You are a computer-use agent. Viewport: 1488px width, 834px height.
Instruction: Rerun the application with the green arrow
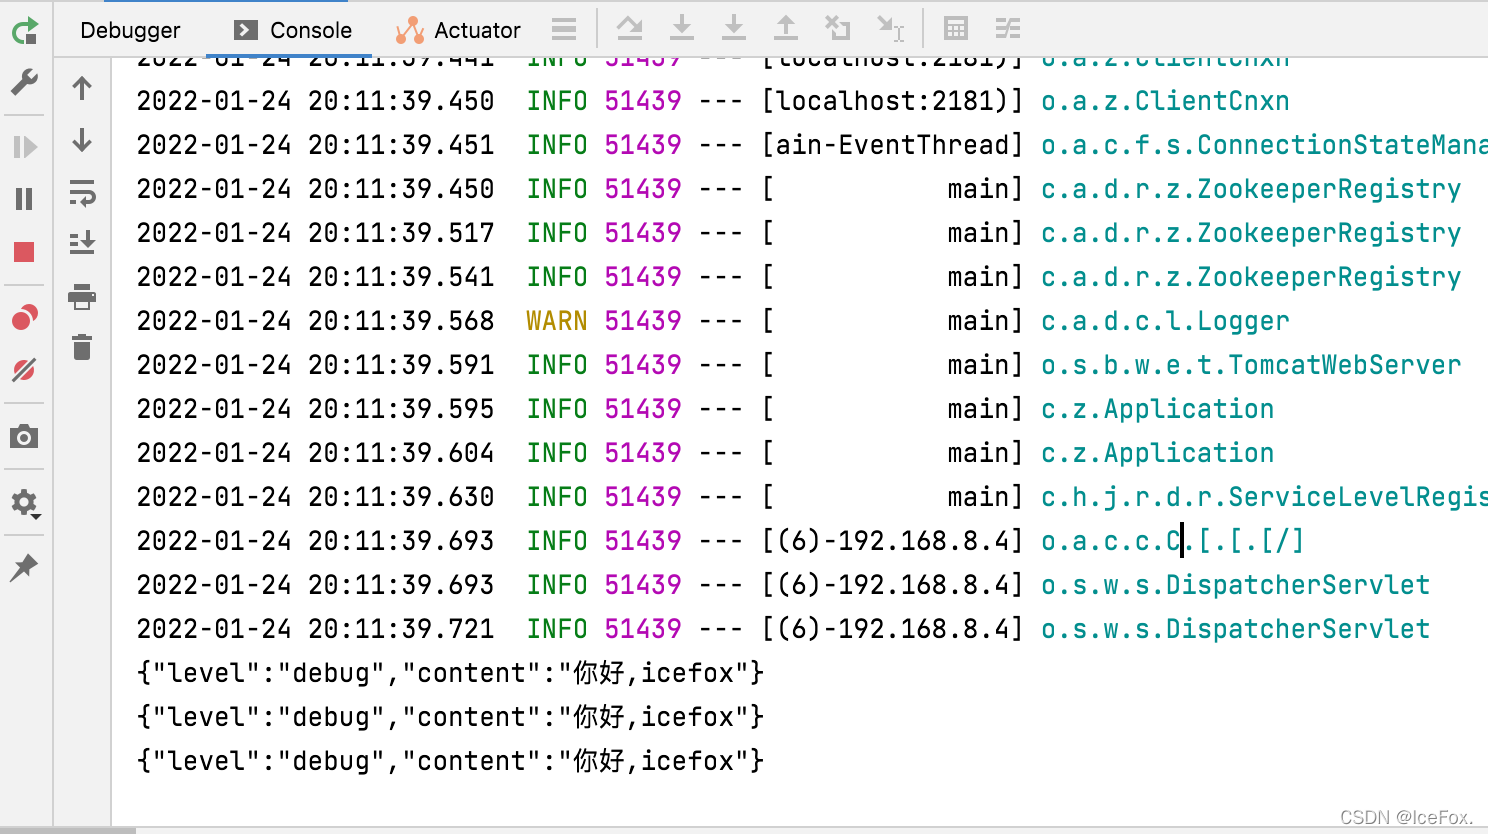24,31
